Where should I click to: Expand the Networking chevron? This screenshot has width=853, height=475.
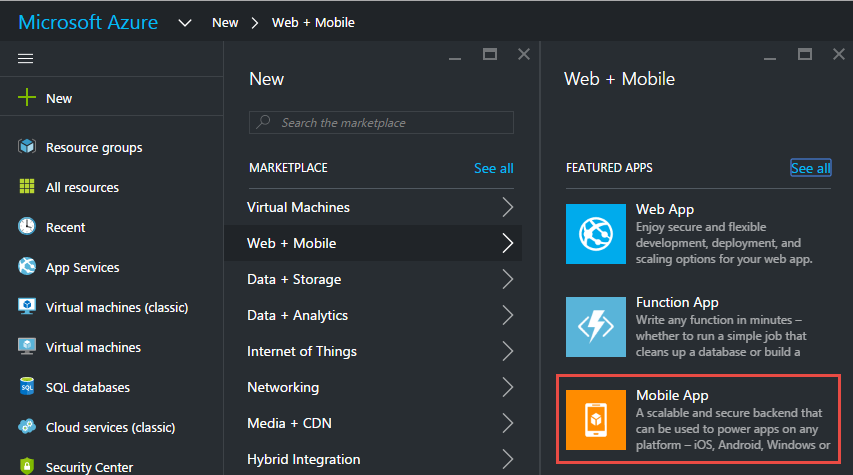pyautogui.click(x=507, y=387)
